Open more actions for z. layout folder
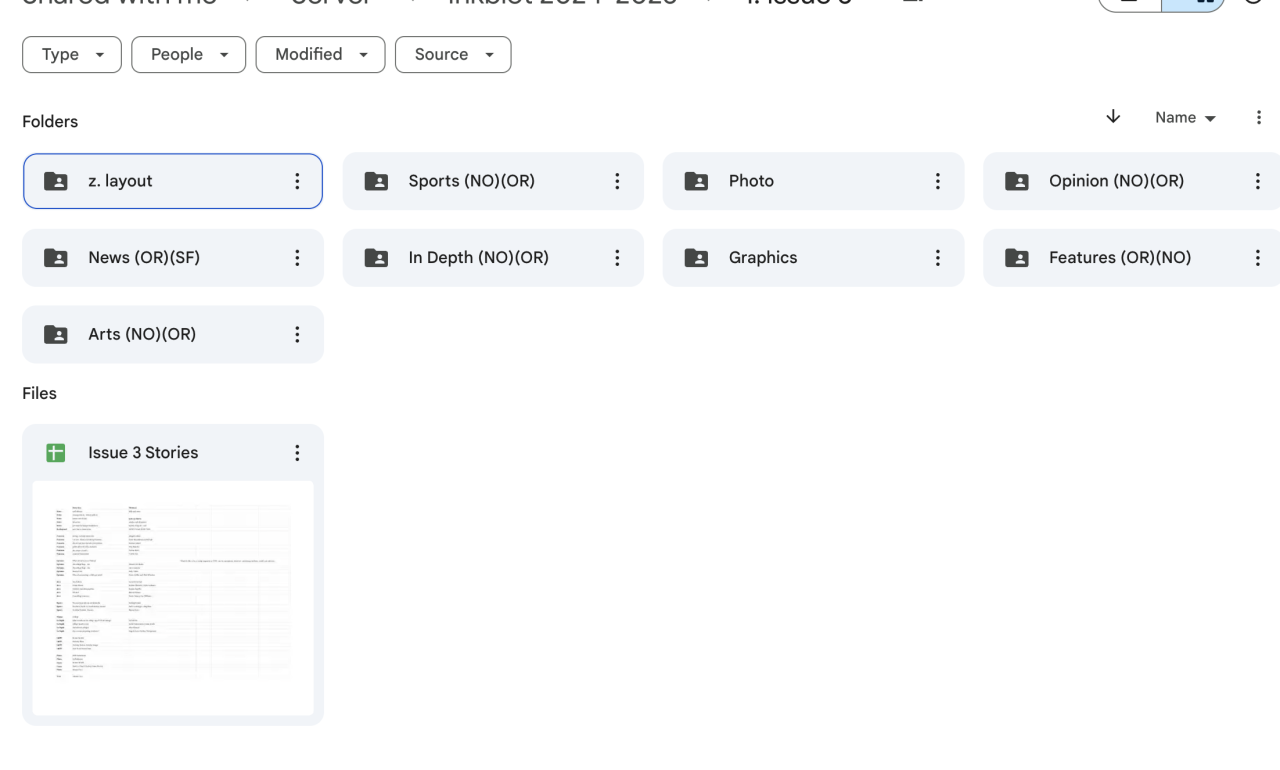 click(297, 181)
